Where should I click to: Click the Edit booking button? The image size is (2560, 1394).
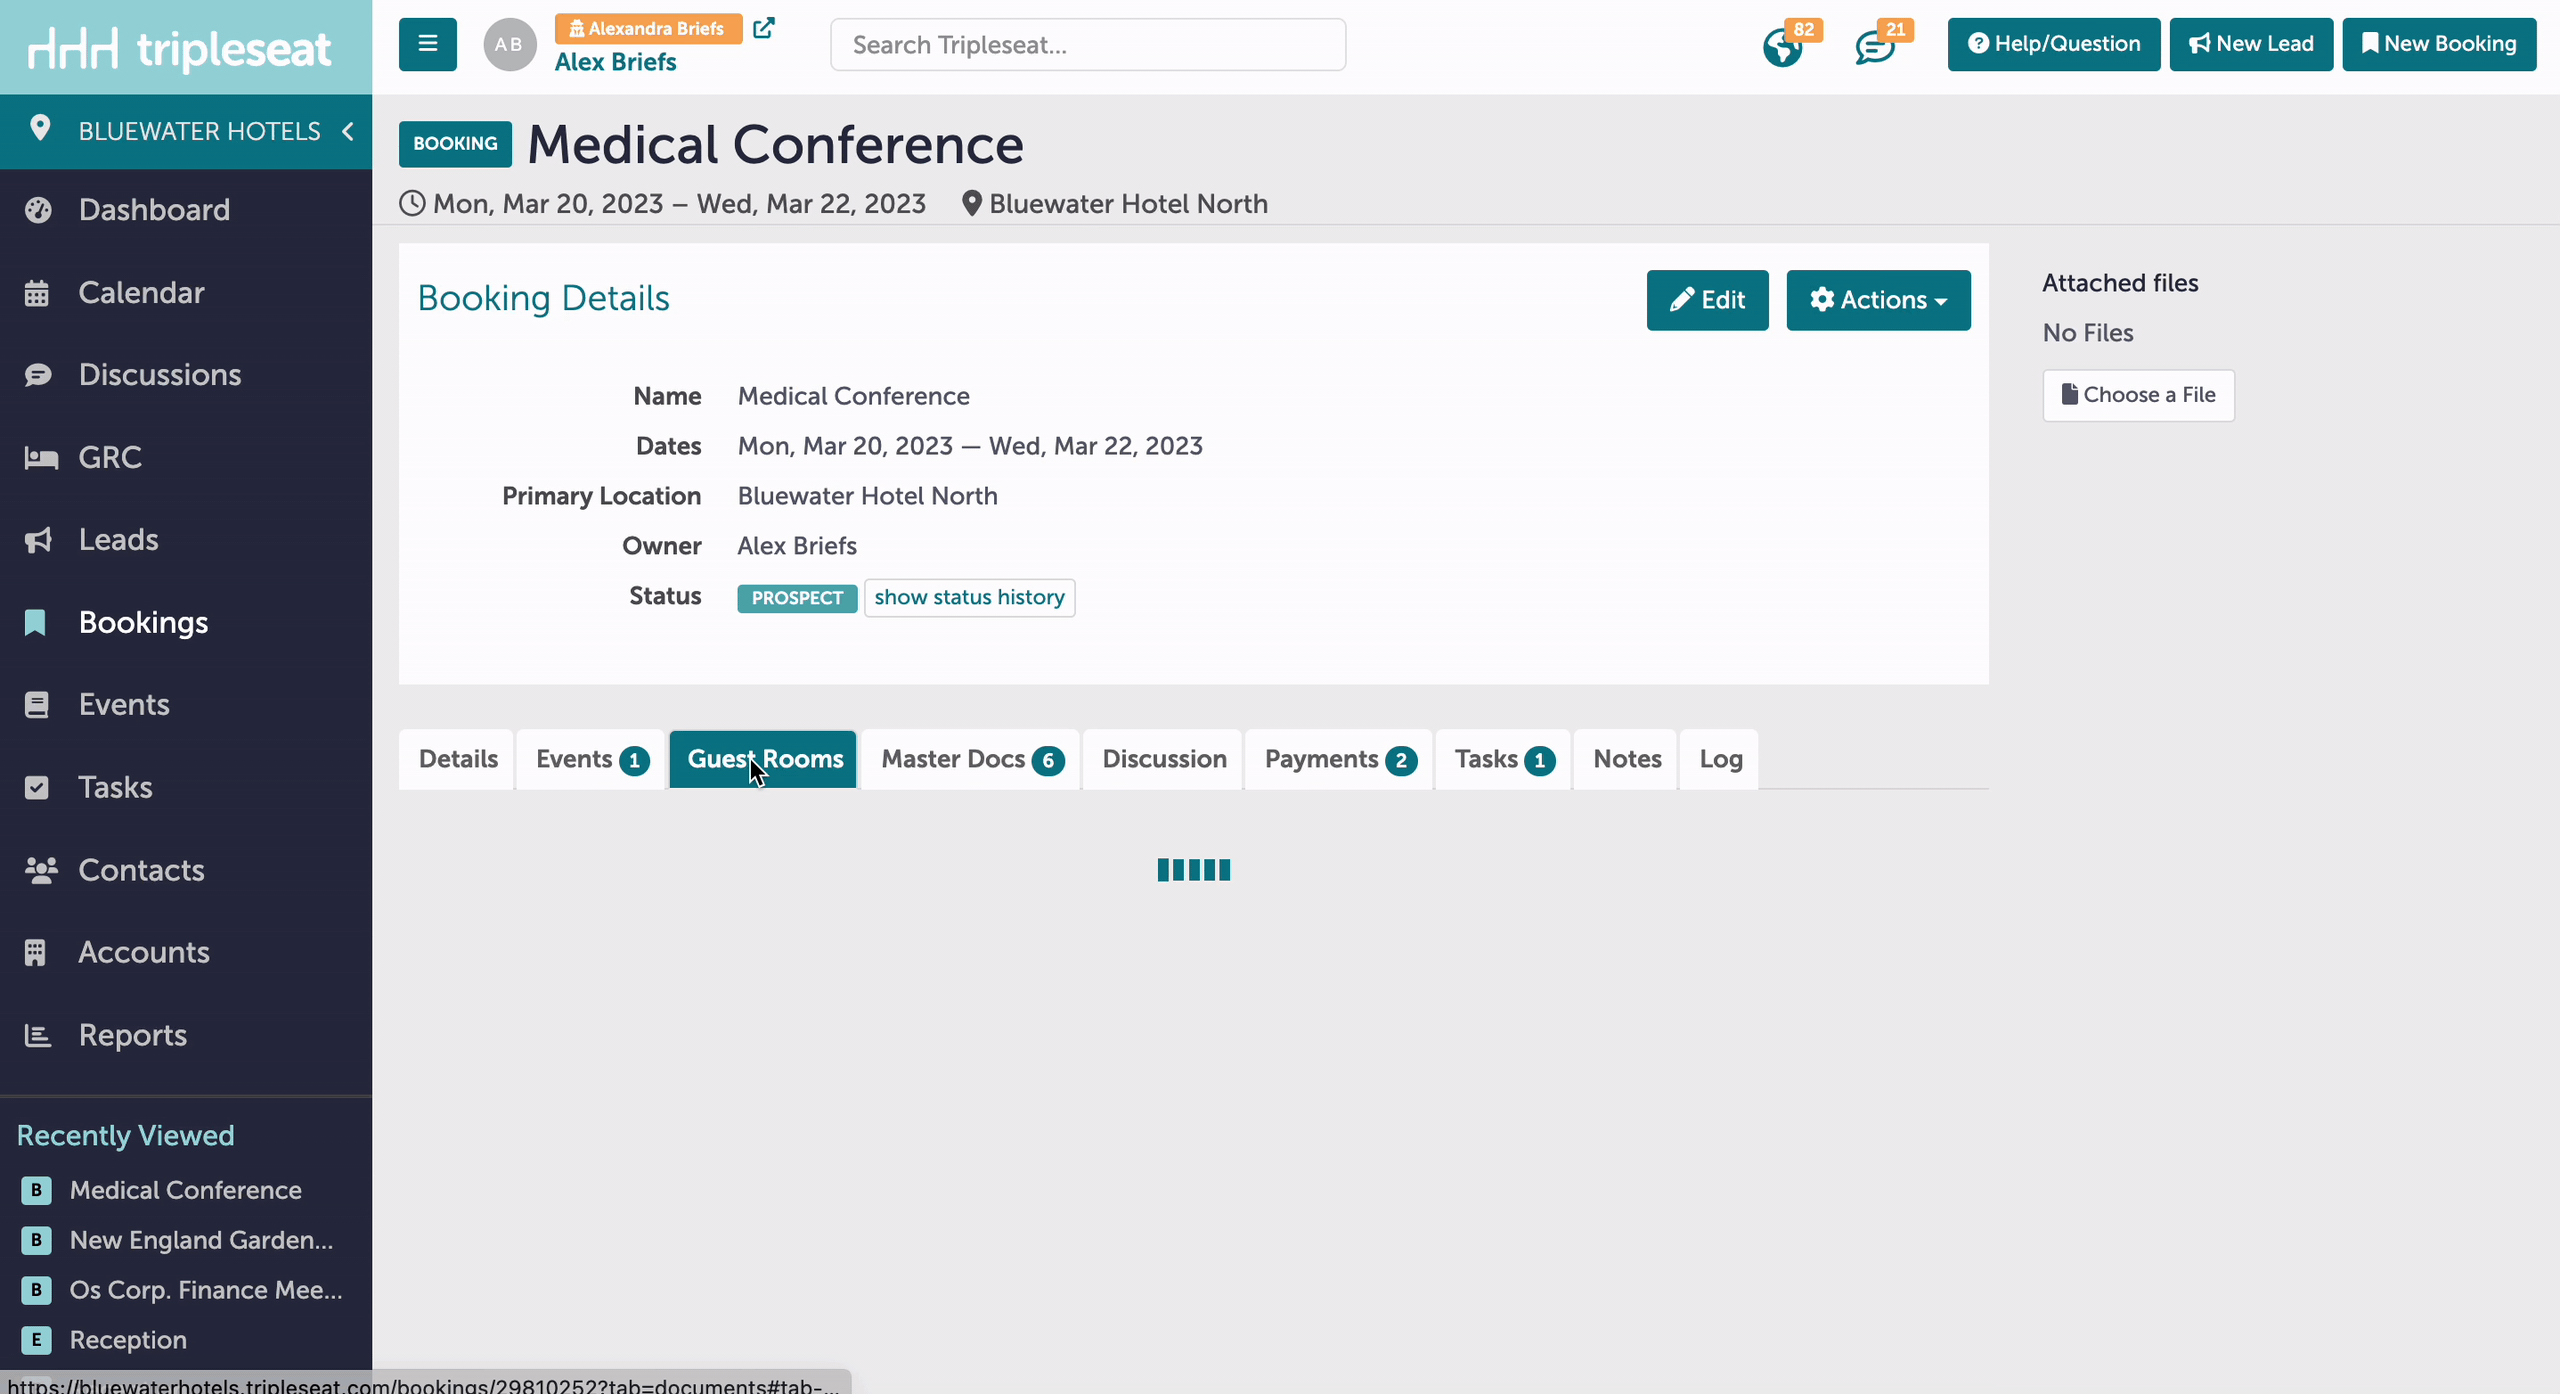tap(1707, 300)
